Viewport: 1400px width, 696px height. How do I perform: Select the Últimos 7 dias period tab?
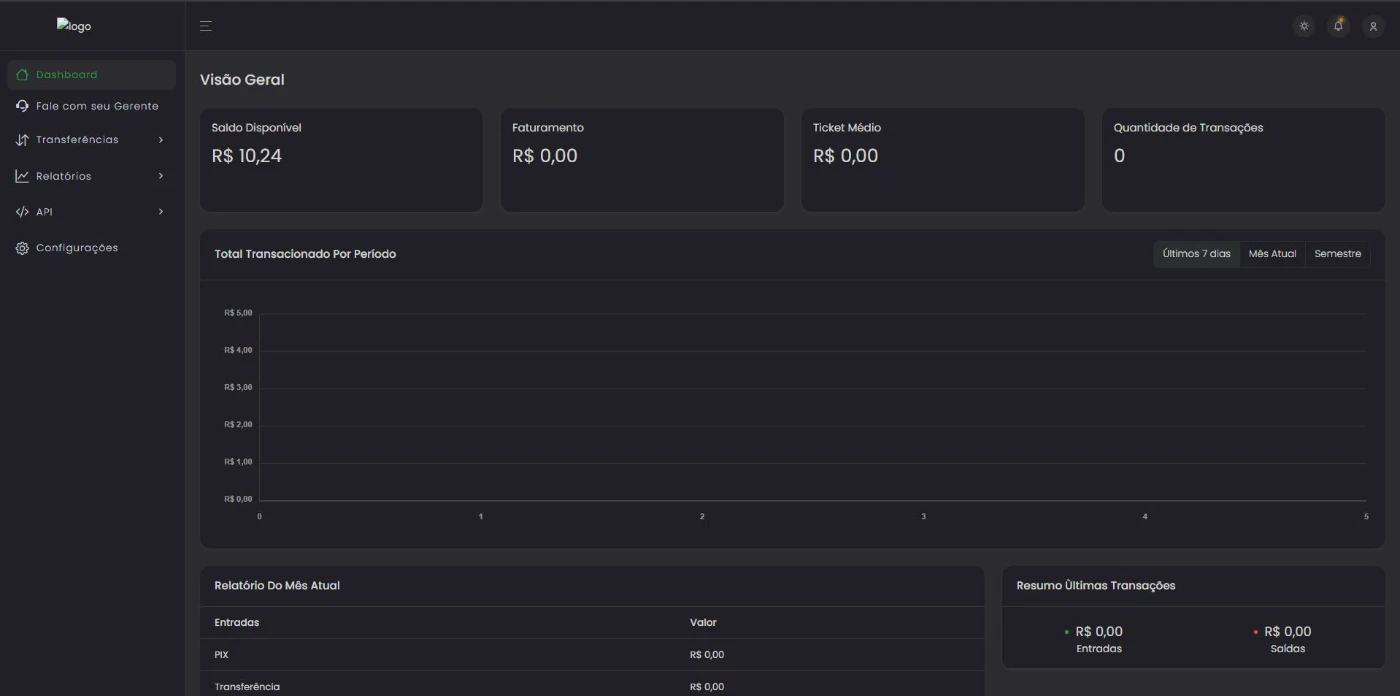1196,254
